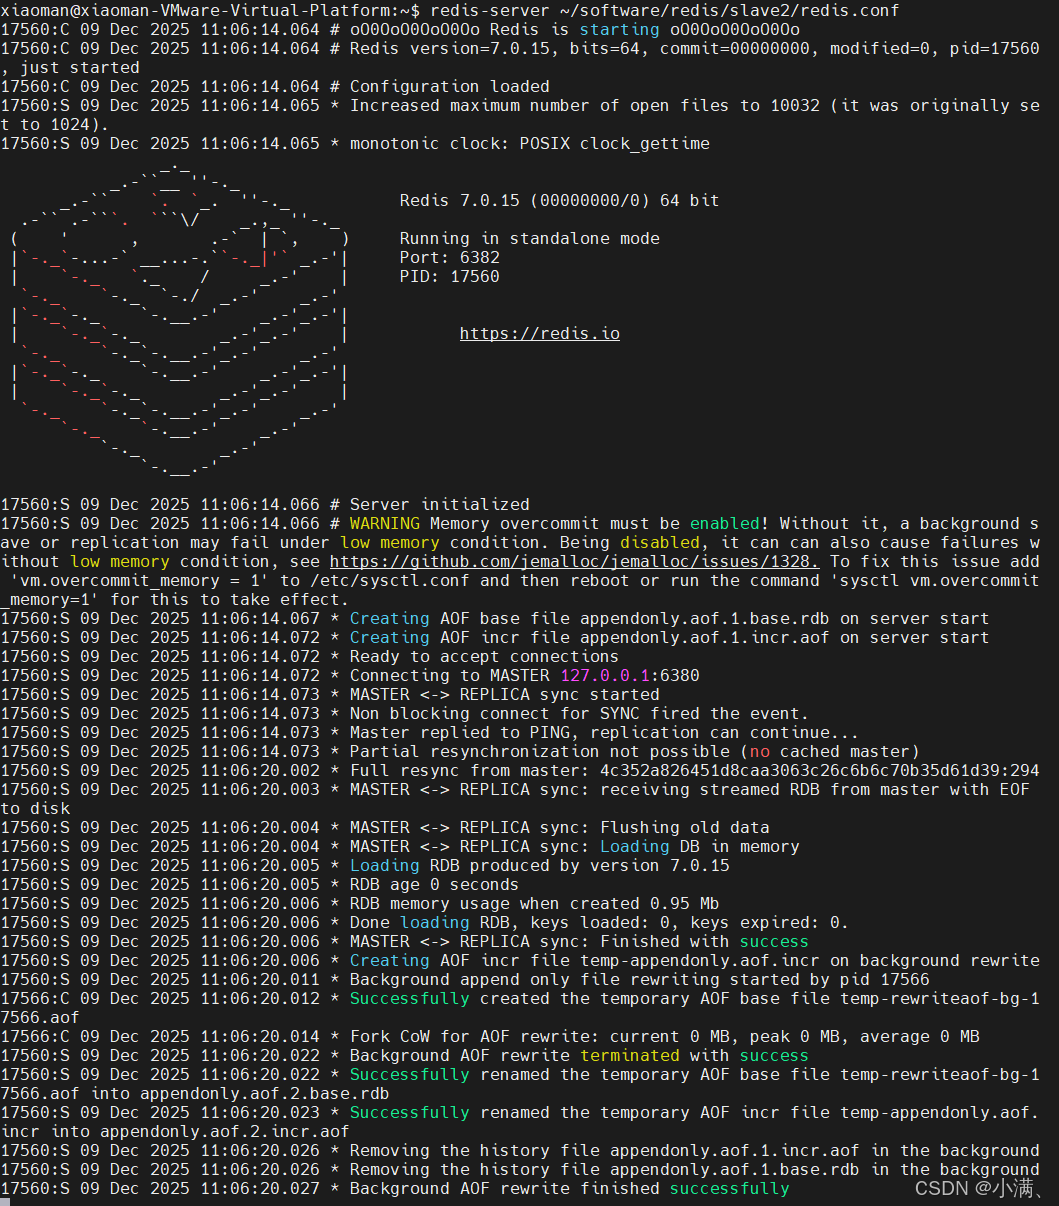Open the jemalloc GitHub issues 1328 link
This screenshot has height=1206, width=1059.
[575, 561]
